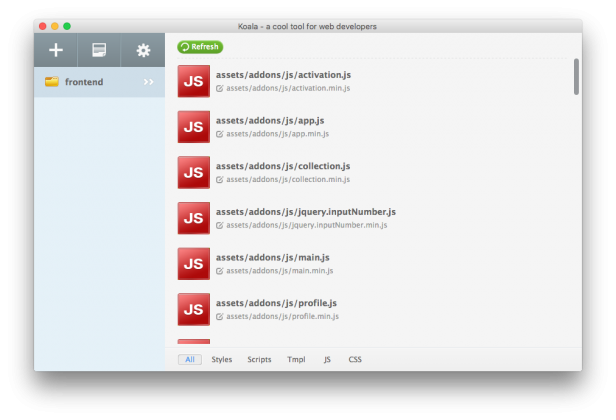Select file assets/addons/js/collection.js
The width and height of the screenshot is (616, 420).
[283, 166]
